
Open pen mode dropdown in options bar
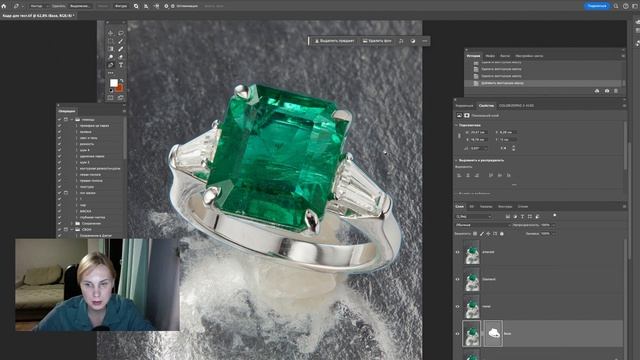39,6
